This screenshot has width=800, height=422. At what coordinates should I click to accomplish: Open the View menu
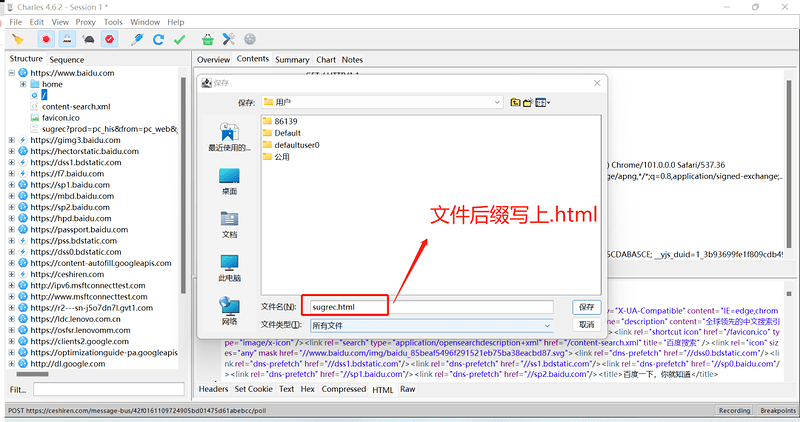[60, 22]
